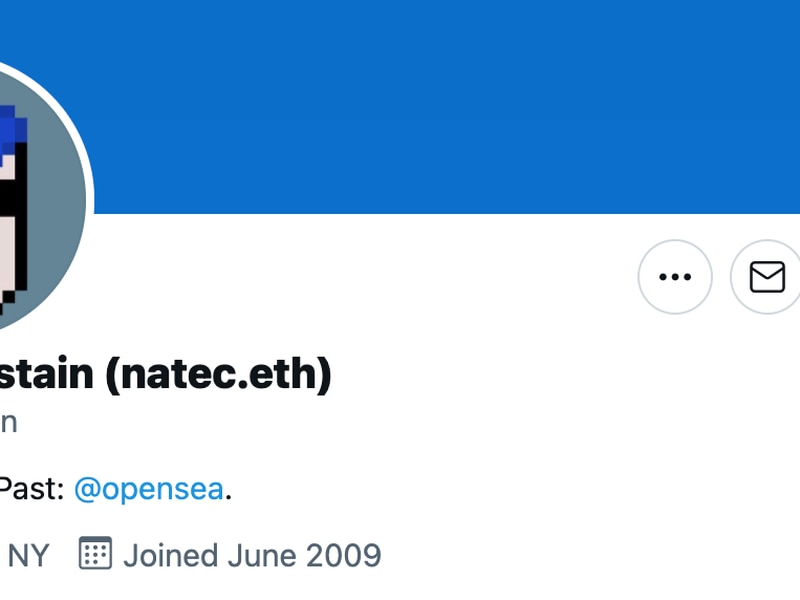Open the more options ellipsis button
Image resolution: width=800 pixels, height=600 pixels.
coord(675,277)
